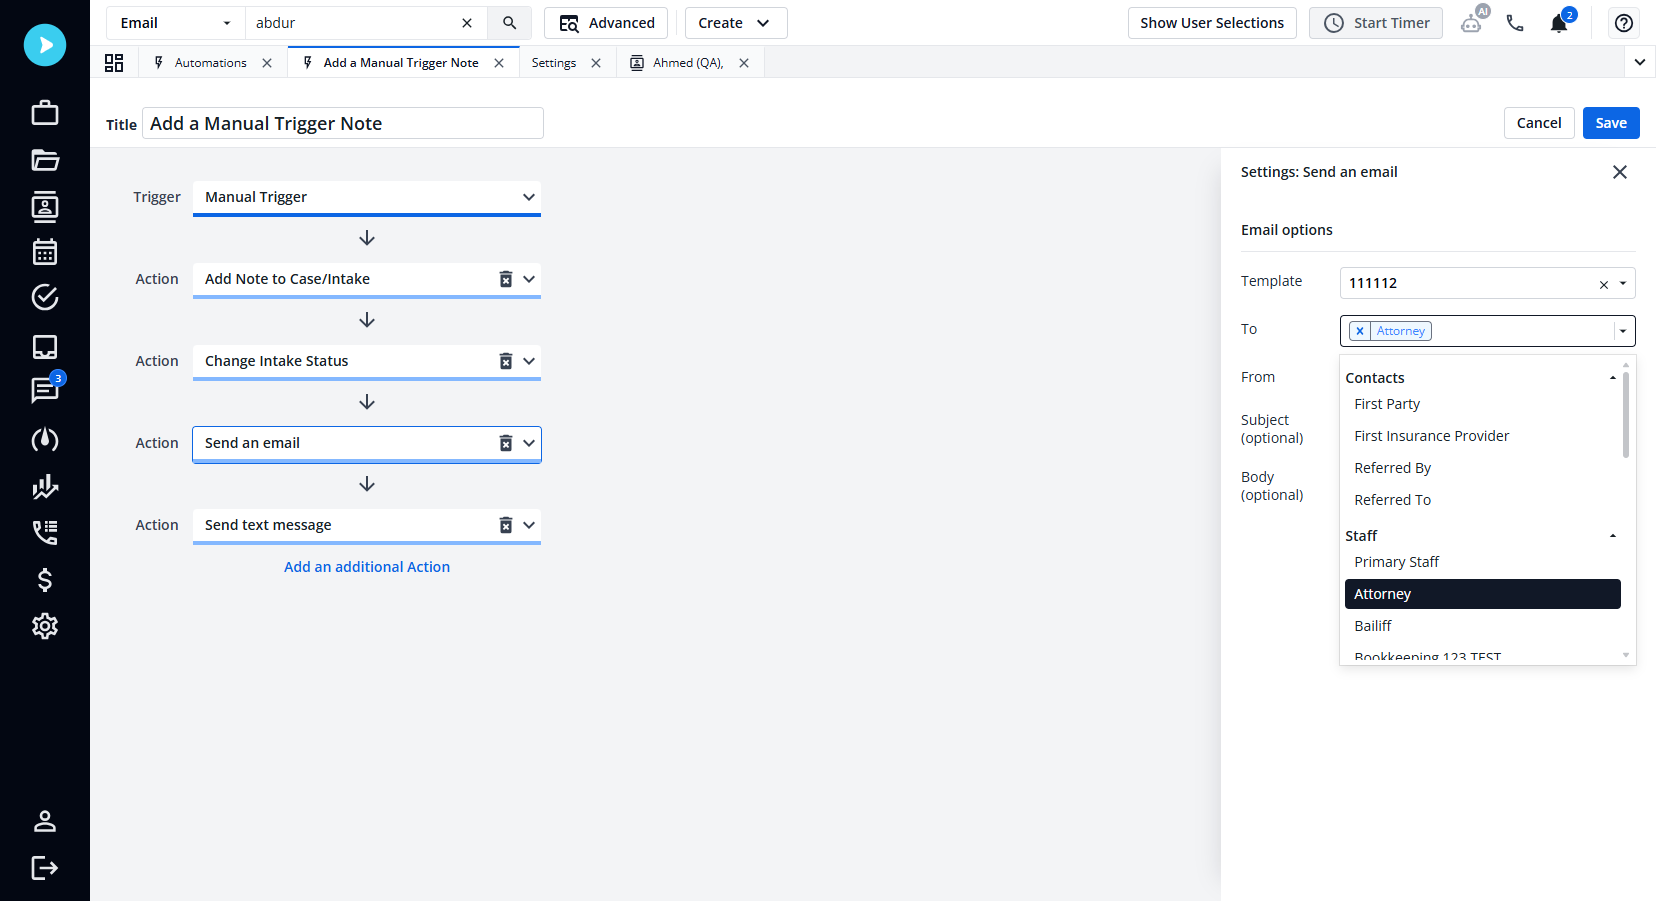Open the tasks checkmark icon in sidebar
The width and height of the screenshot is (1656, 901).
pos(44,297)
